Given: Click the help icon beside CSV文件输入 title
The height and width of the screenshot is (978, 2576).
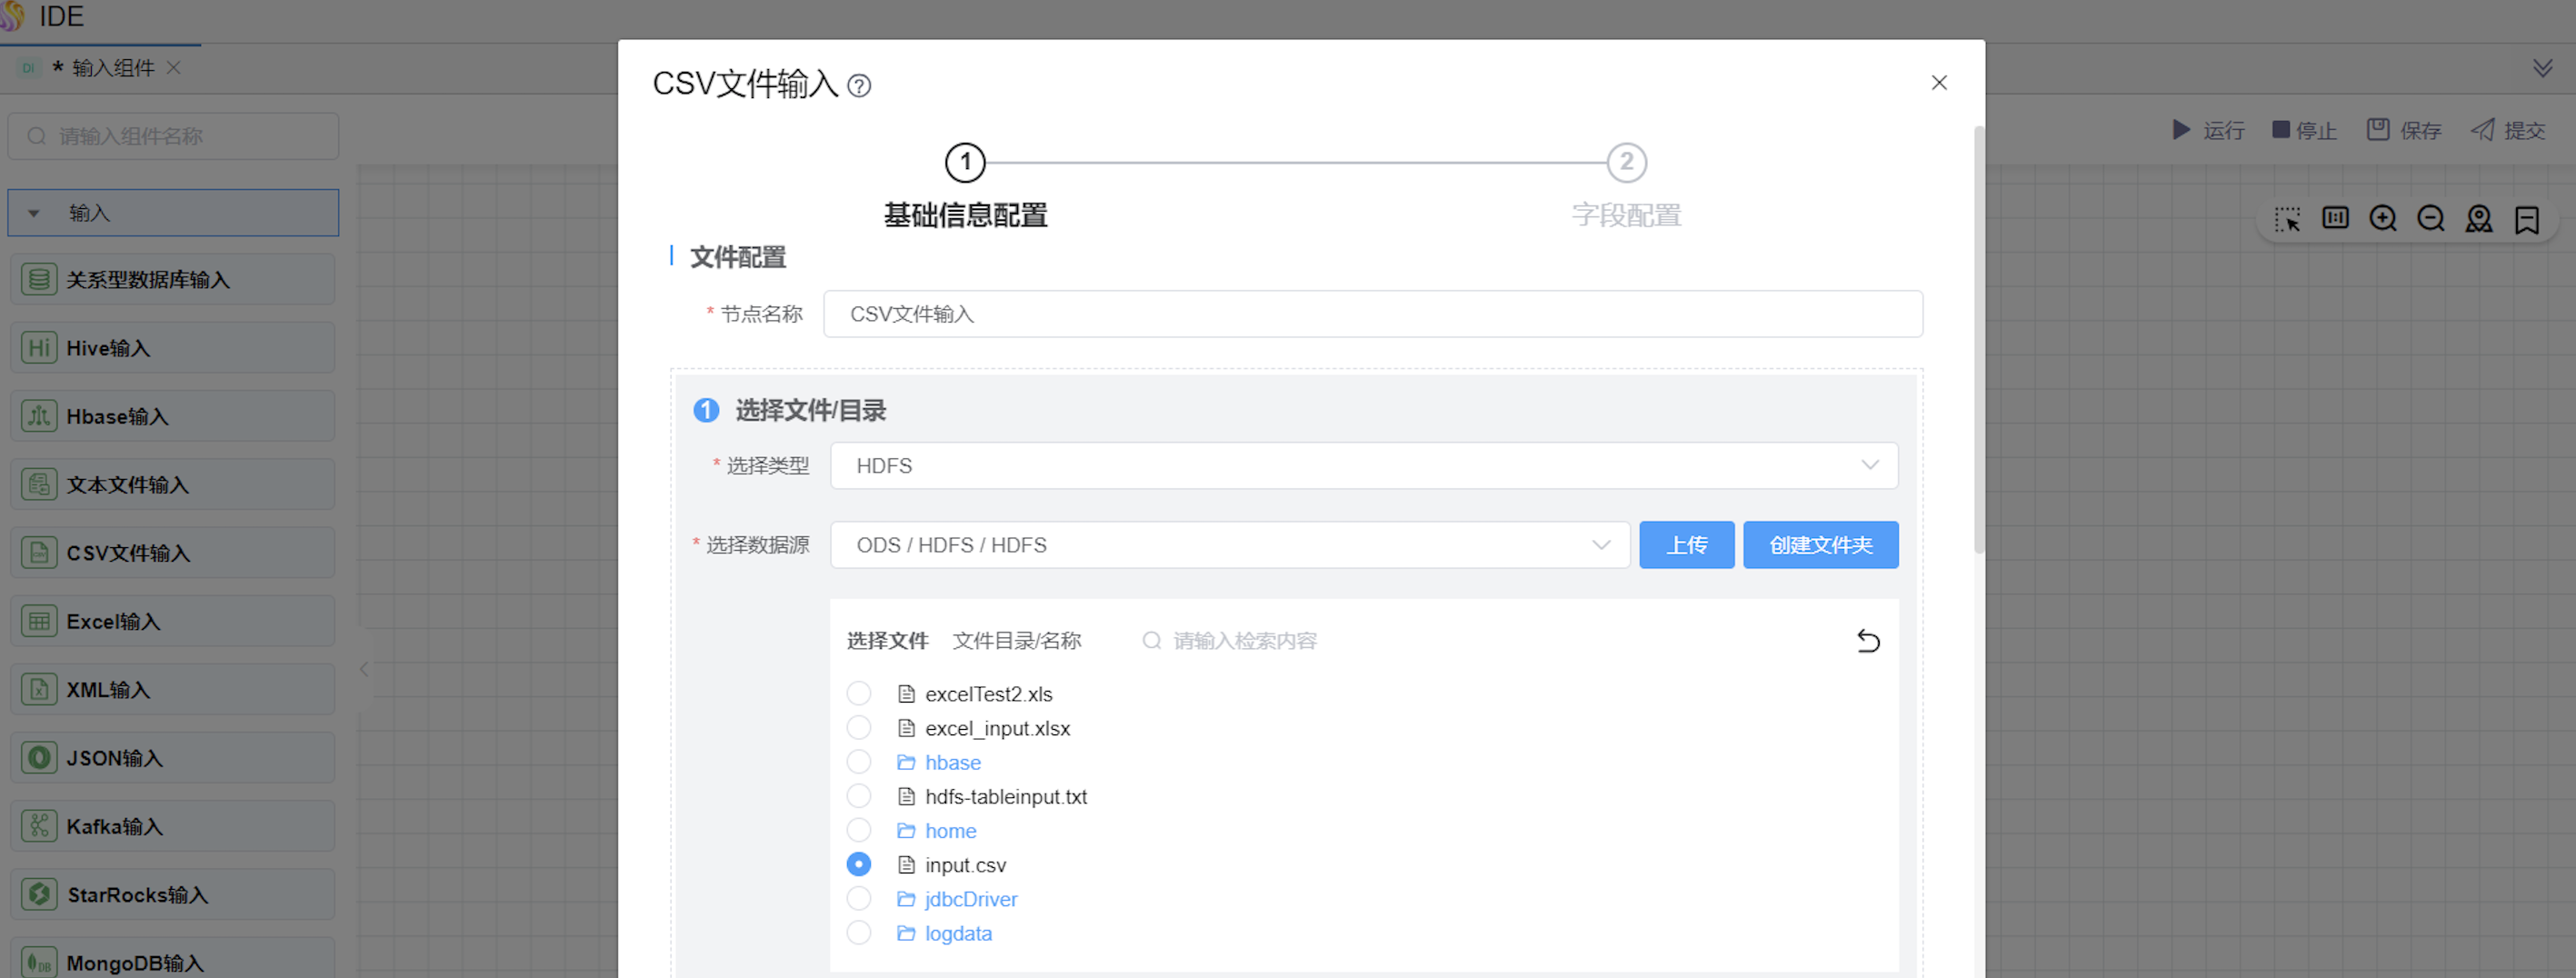Looking at the screenshot, I should [x=858, y=86].
